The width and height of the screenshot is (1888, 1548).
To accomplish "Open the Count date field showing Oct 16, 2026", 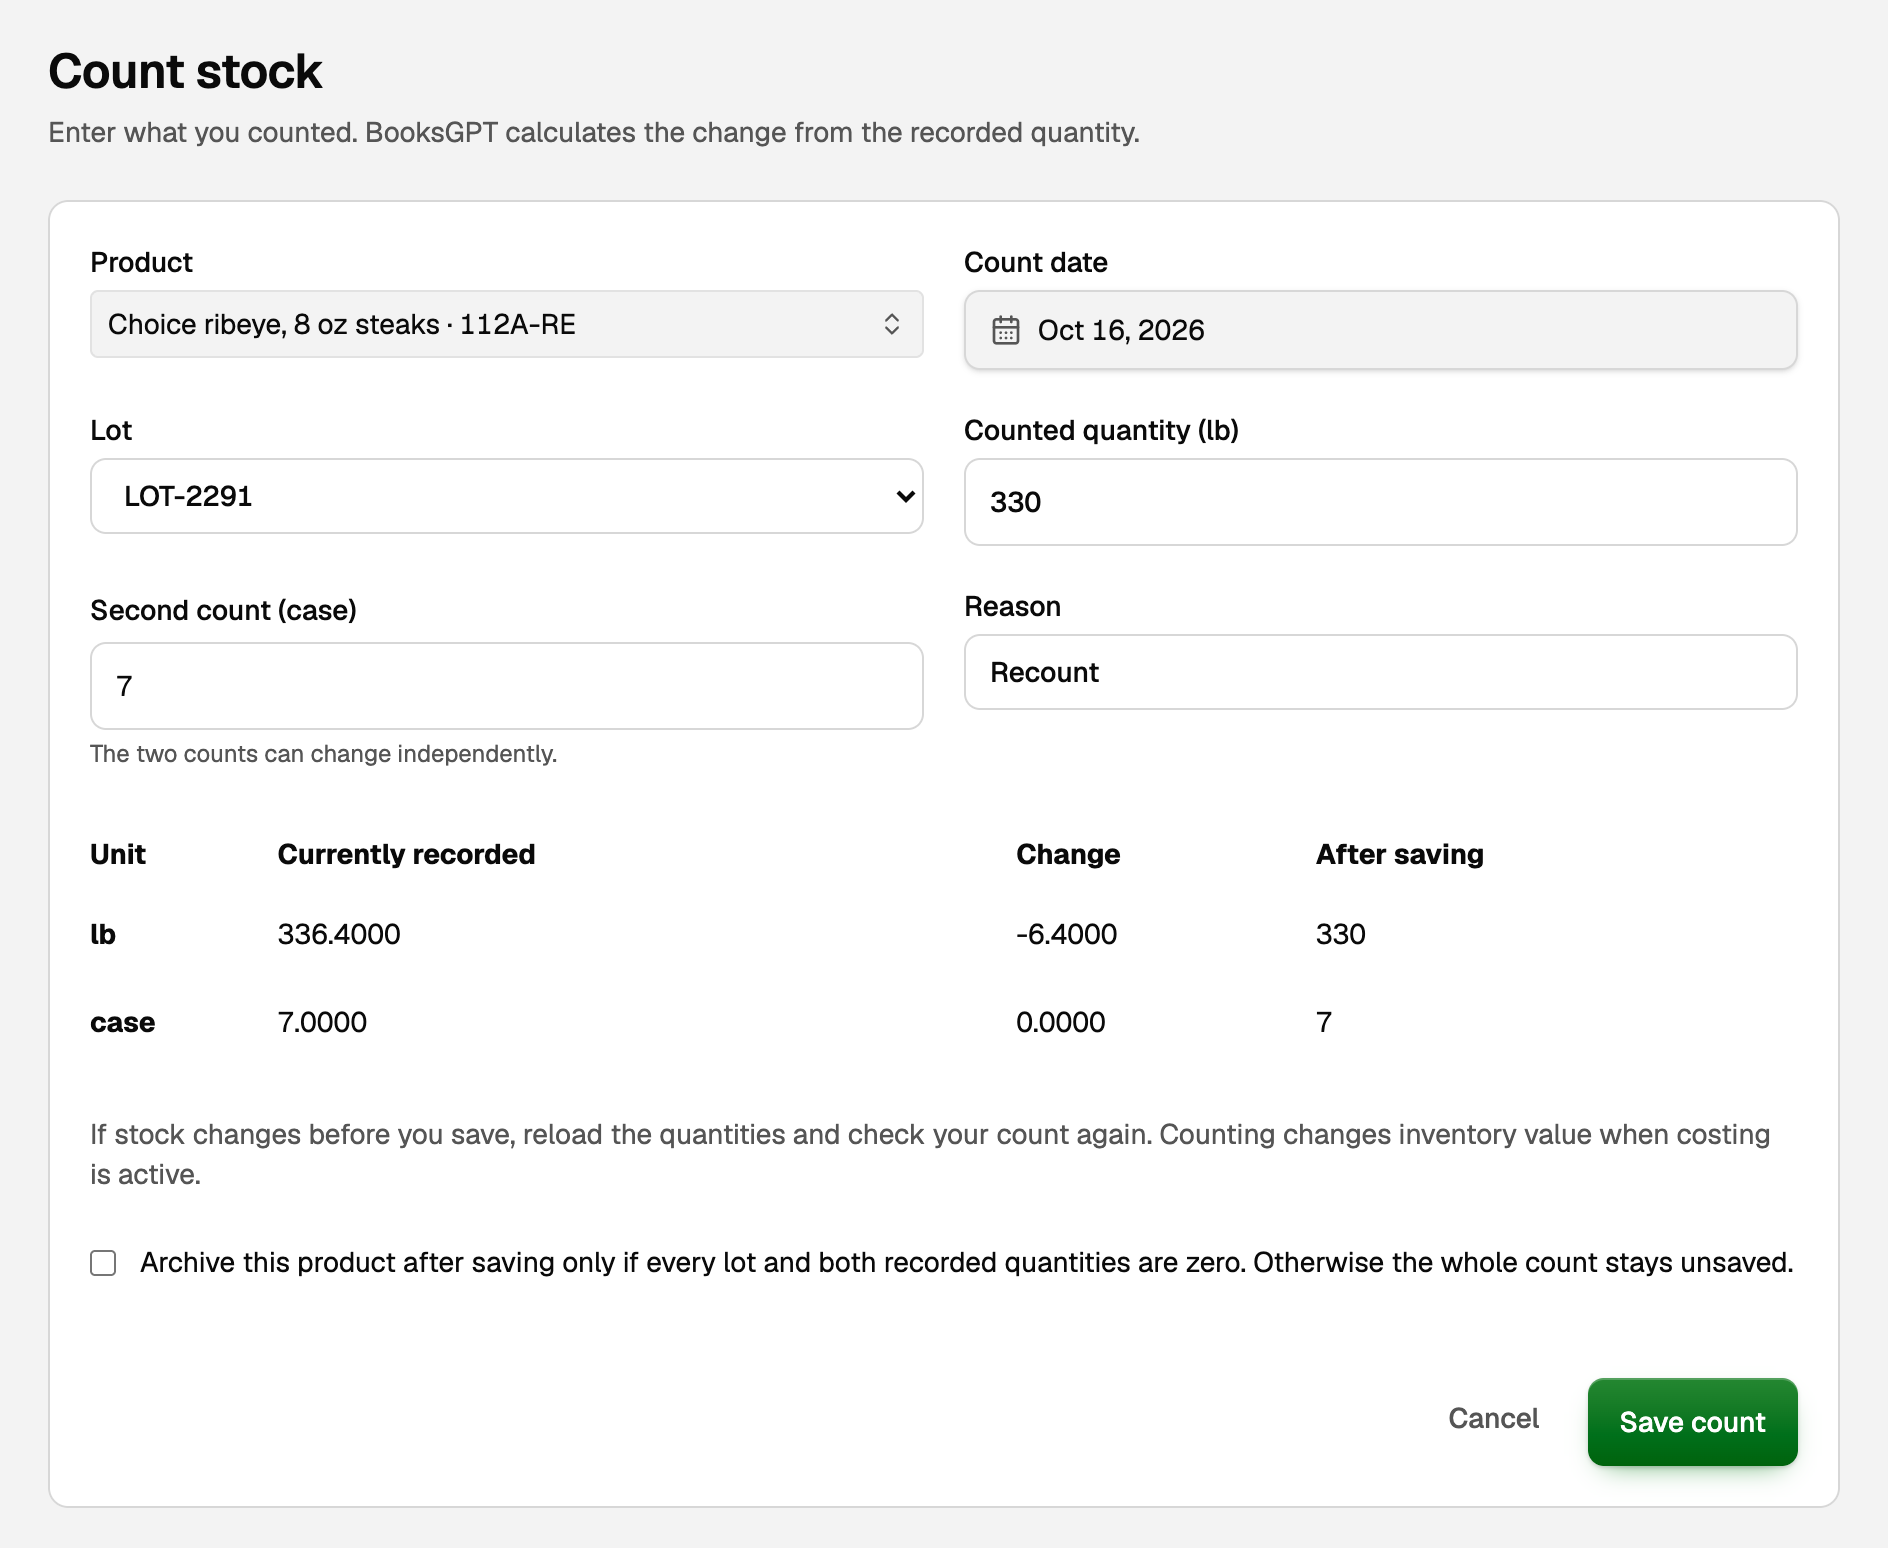I will pos(1380,330).
